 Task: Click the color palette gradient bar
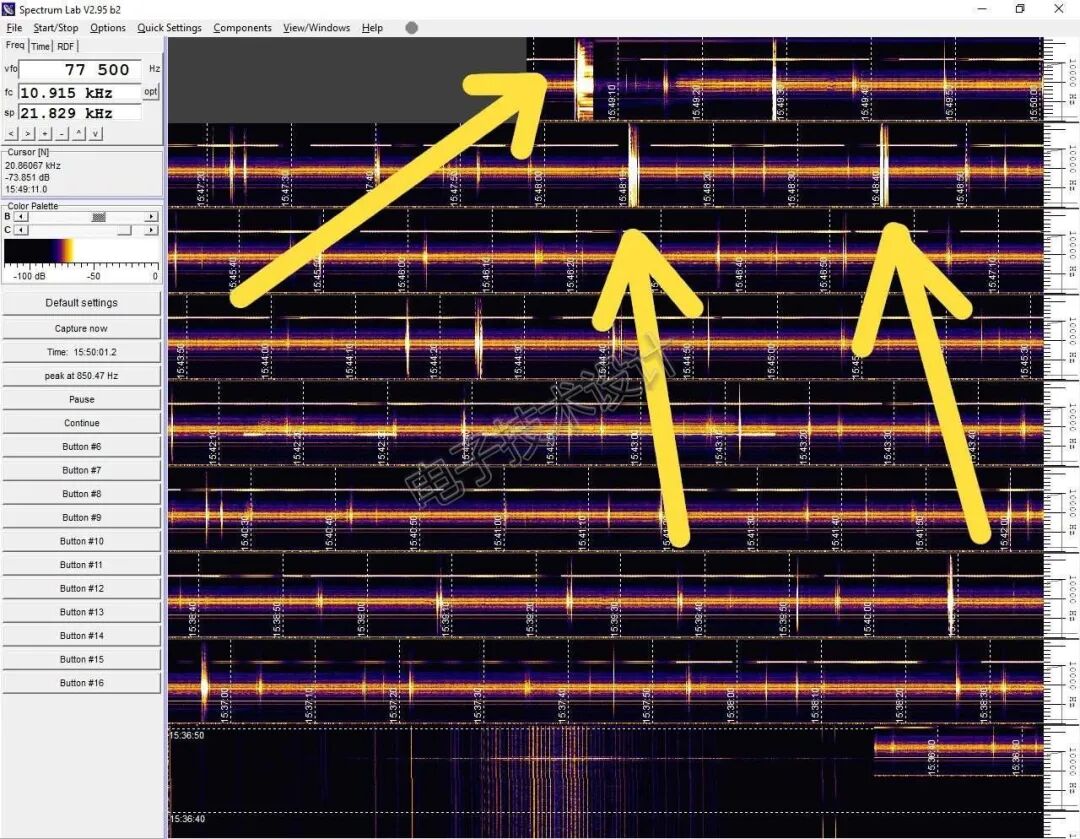pyautogui.click(x=81, y=251)
